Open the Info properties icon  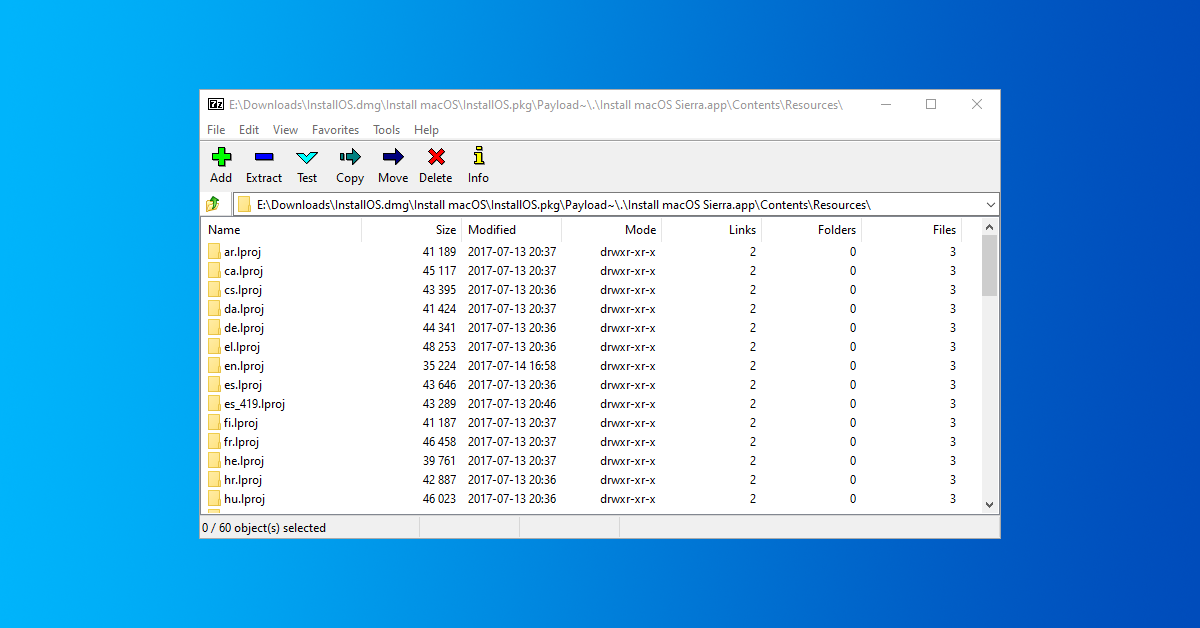[479, 157]
